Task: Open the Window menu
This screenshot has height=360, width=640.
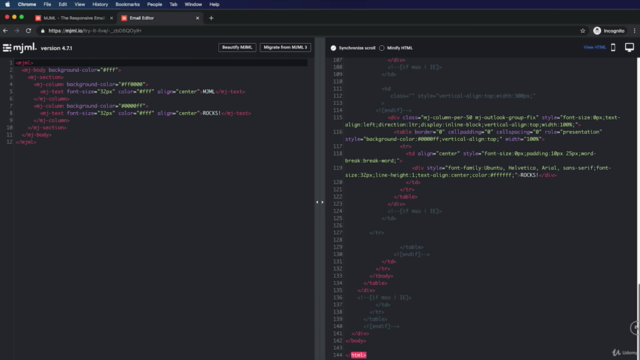Action: (x=193, y=4)
